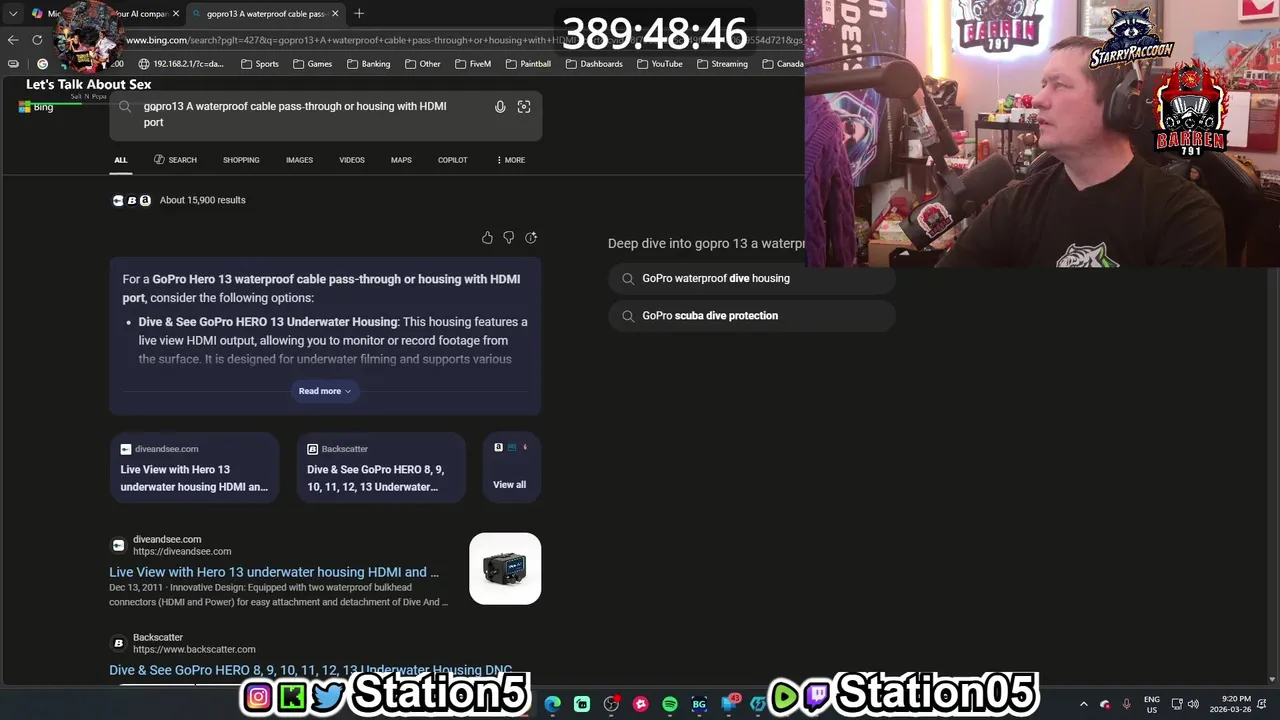The width and height of the screenshot is (1280, 720).
Task: Show hidden system tray icons
Action: pyautogui.click(x=1083, y=704)
